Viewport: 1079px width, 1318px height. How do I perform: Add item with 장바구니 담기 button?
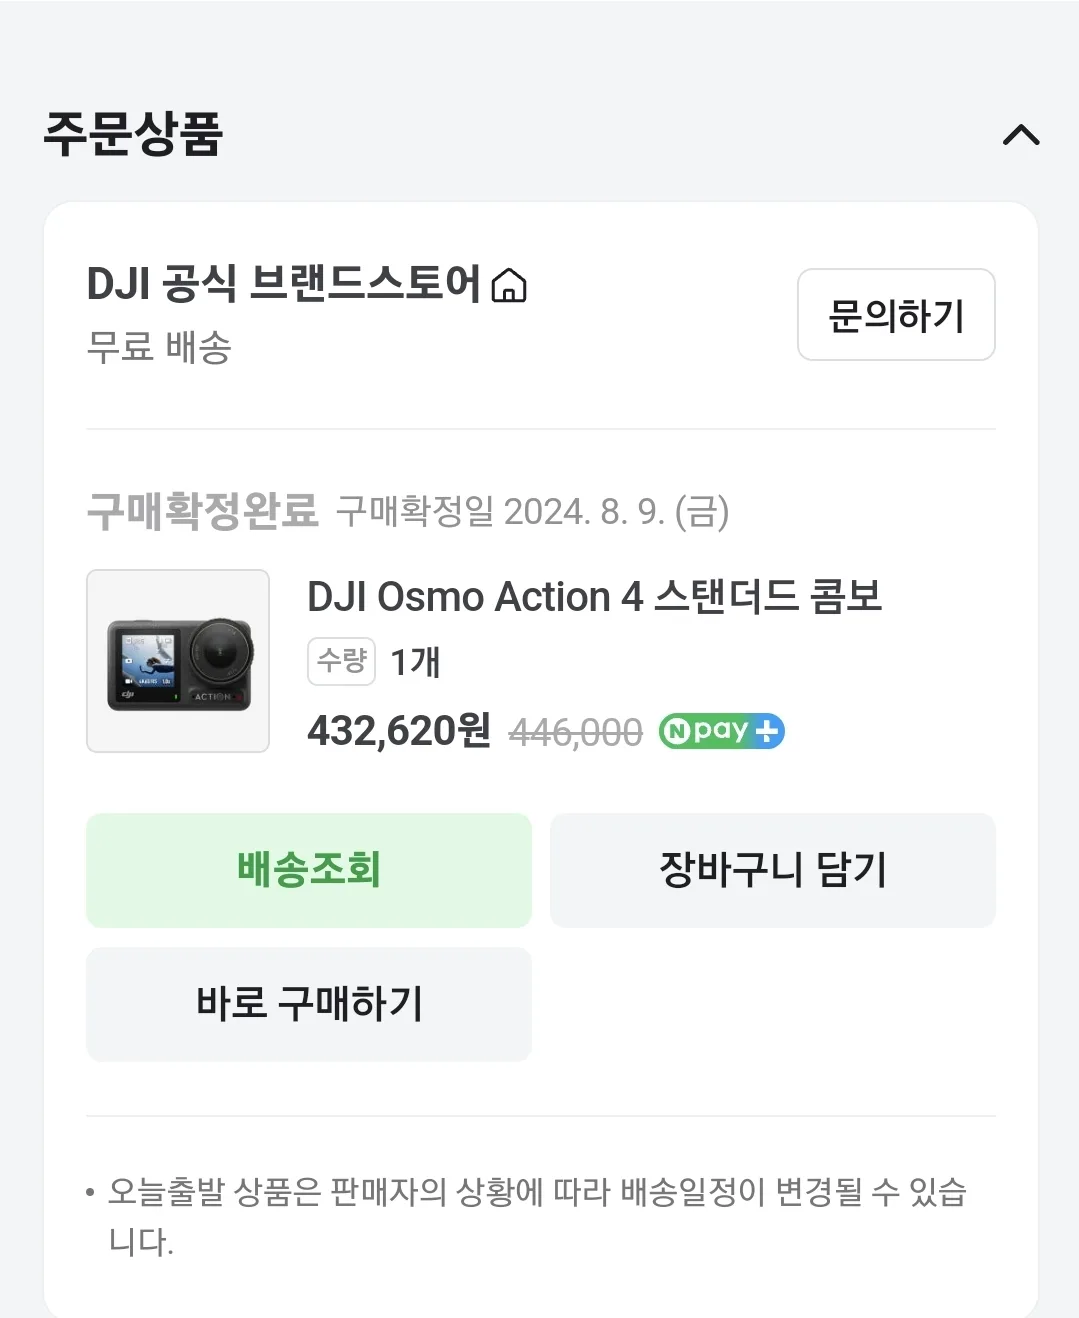pos(773,870)
